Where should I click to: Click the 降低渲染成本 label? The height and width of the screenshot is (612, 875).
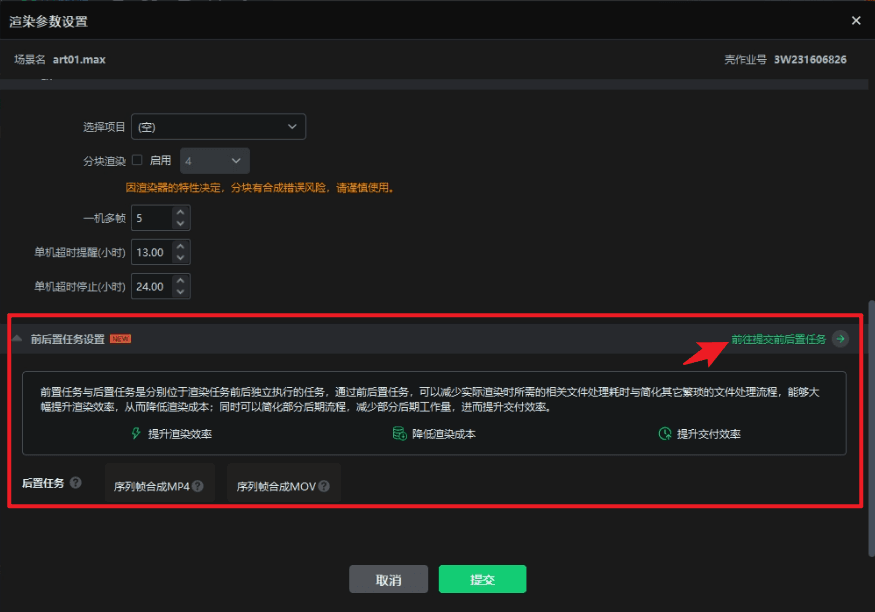pos(444,434)
